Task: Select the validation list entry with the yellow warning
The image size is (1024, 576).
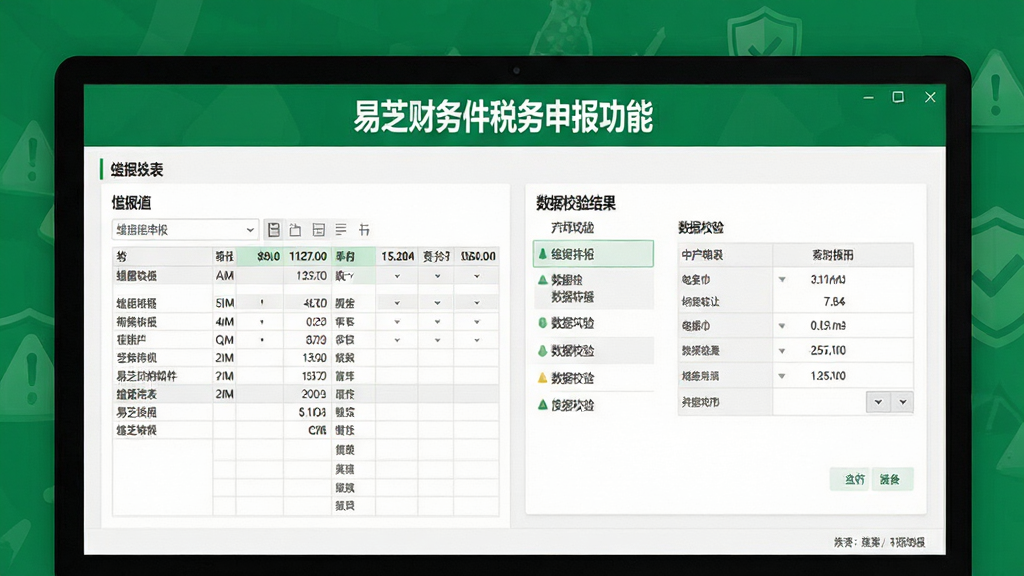Action: coord(593,378)
